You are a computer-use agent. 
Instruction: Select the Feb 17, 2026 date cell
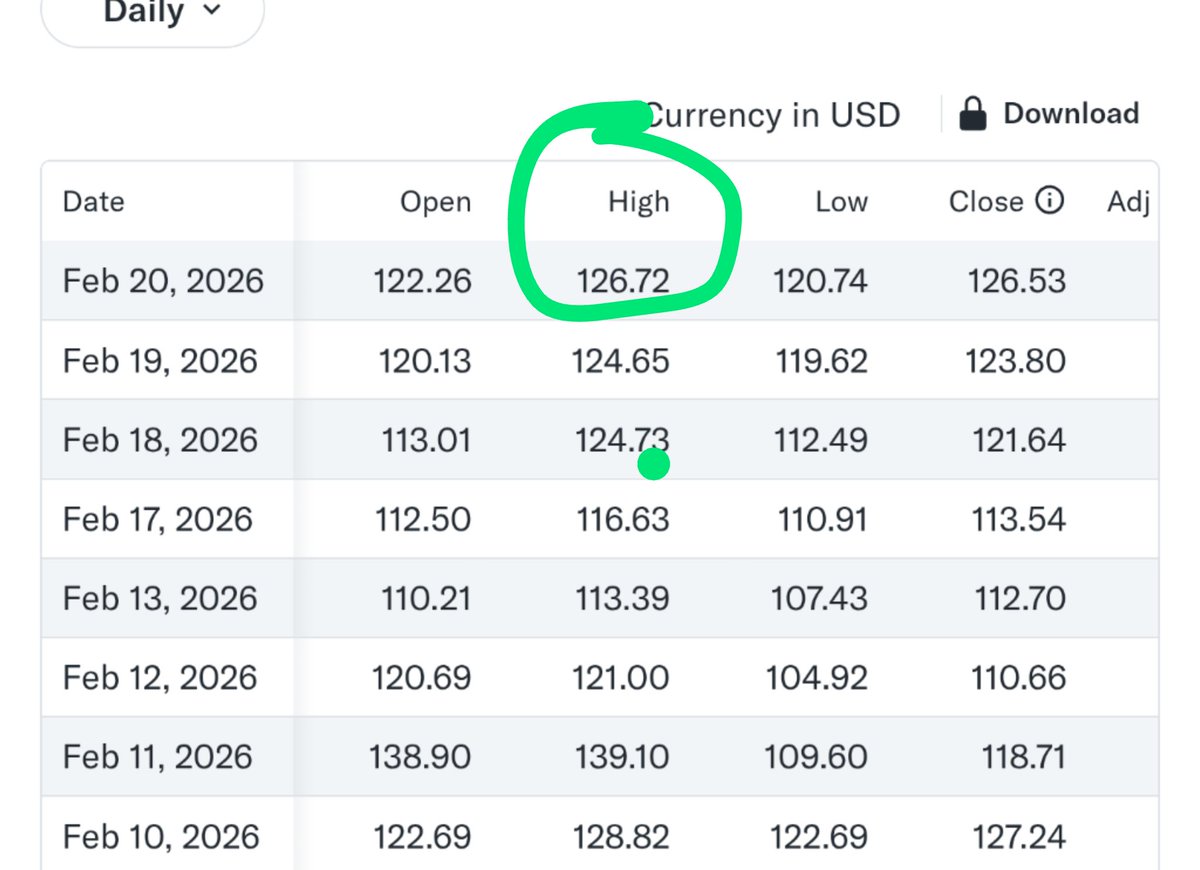[158, 520]
